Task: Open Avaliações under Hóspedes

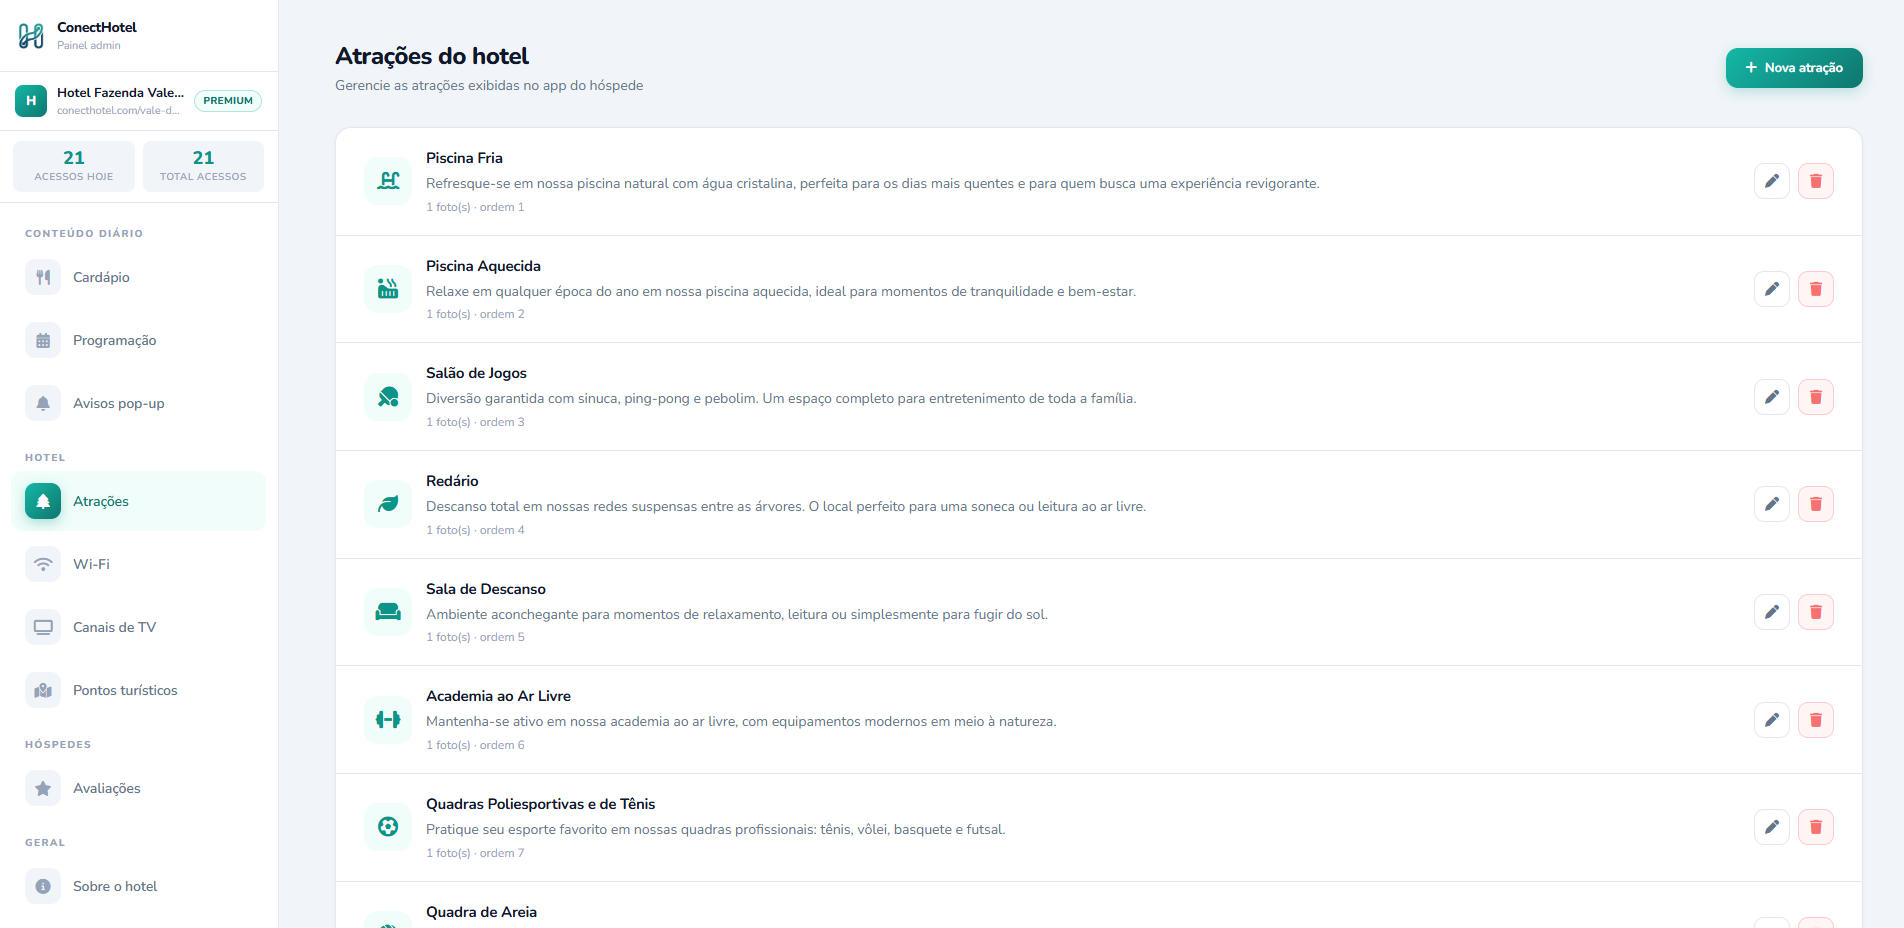Action: click(139, 788)
